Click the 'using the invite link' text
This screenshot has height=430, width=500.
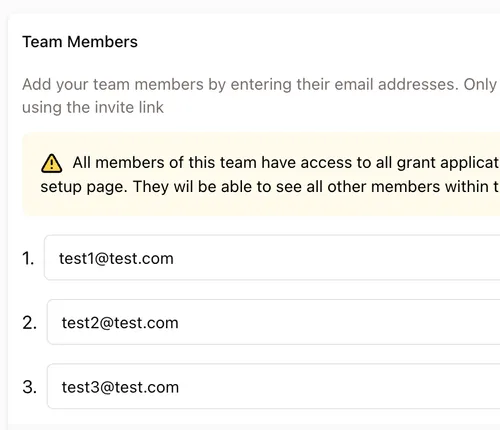pyautogui.click(x=93, y=107)
